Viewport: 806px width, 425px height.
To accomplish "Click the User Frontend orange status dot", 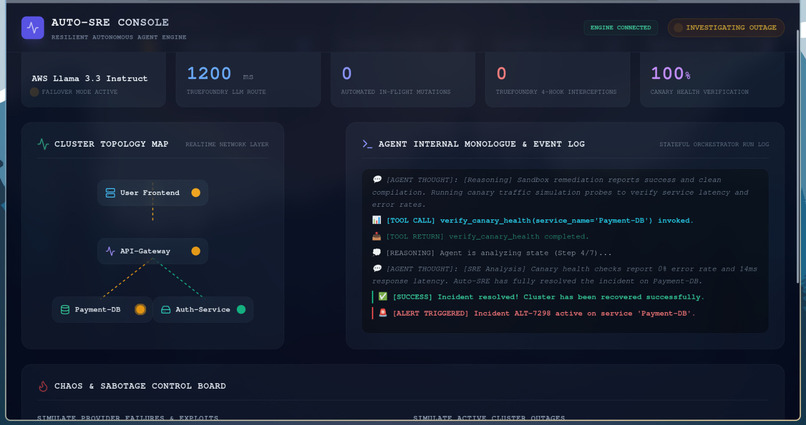I will [196, 193].
